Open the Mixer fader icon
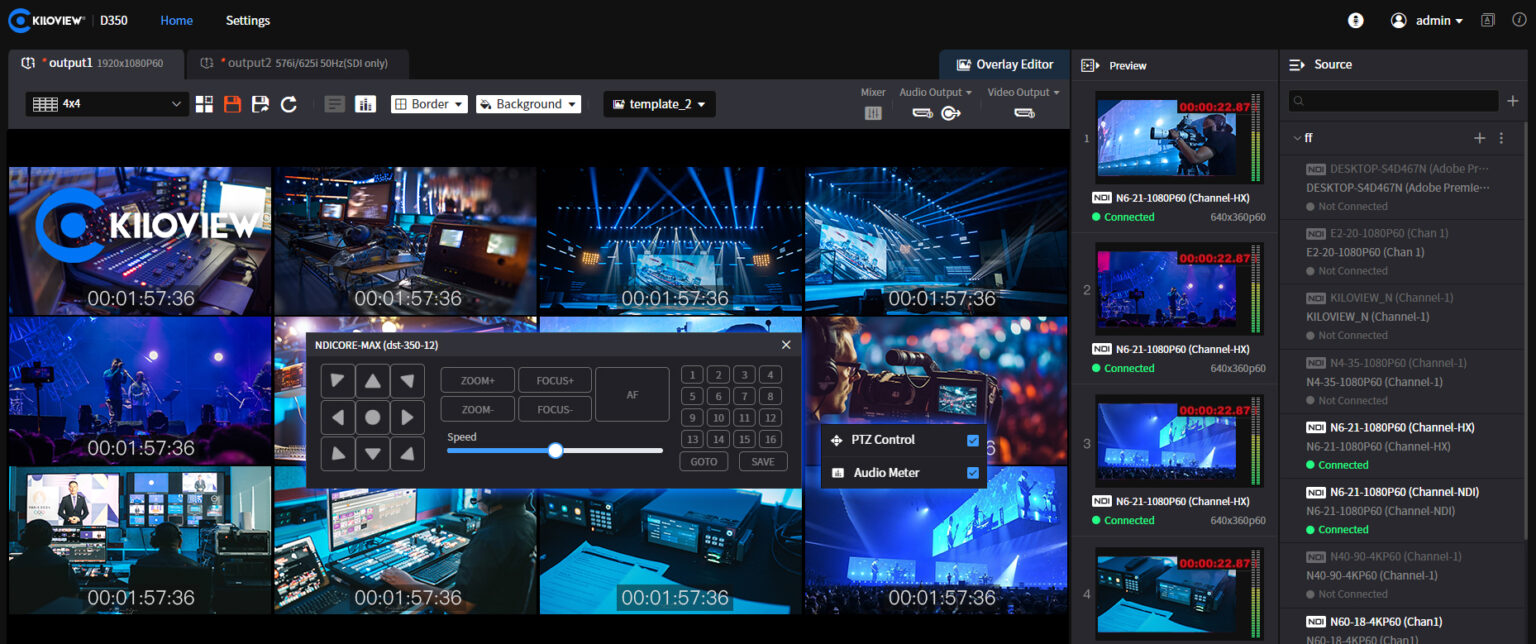Image resolution: width=1536 pixels, height=644 pixels. click(873, 113)
